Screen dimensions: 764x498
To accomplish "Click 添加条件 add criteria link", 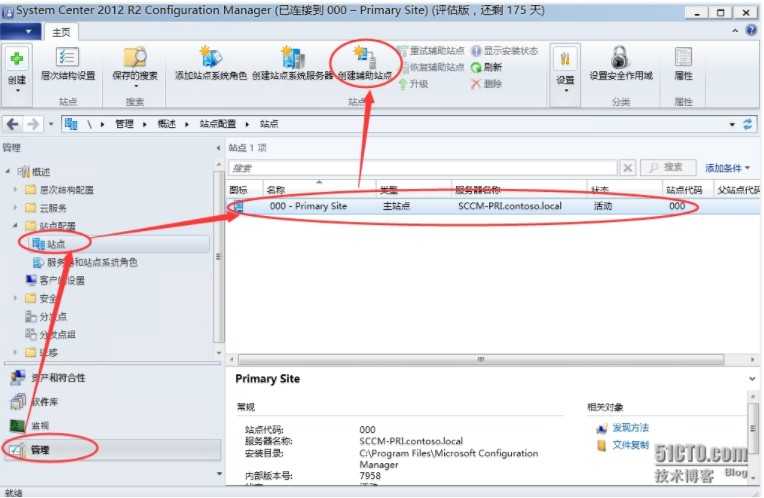I will (727, 168).
